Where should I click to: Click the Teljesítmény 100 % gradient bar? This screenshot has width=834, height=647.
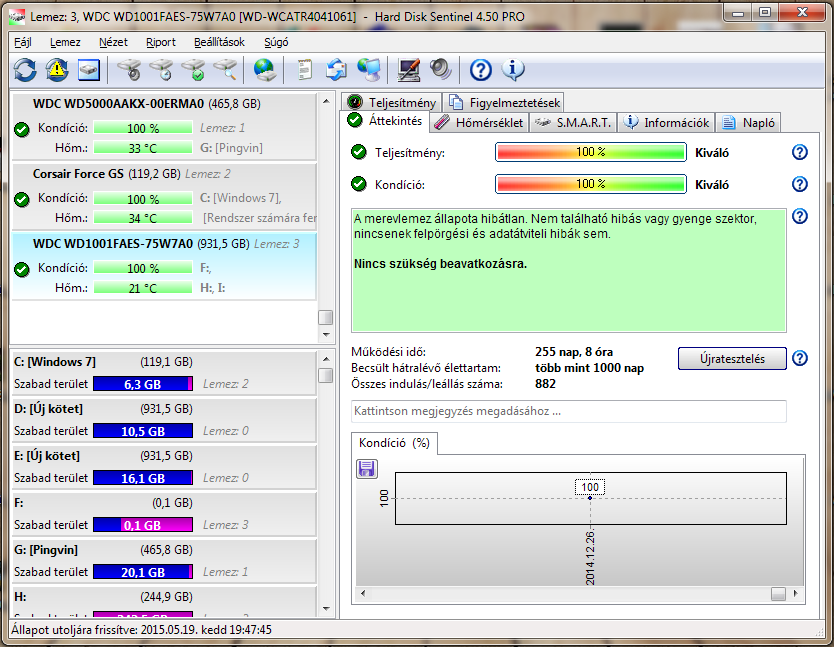[x=590, y=152]
